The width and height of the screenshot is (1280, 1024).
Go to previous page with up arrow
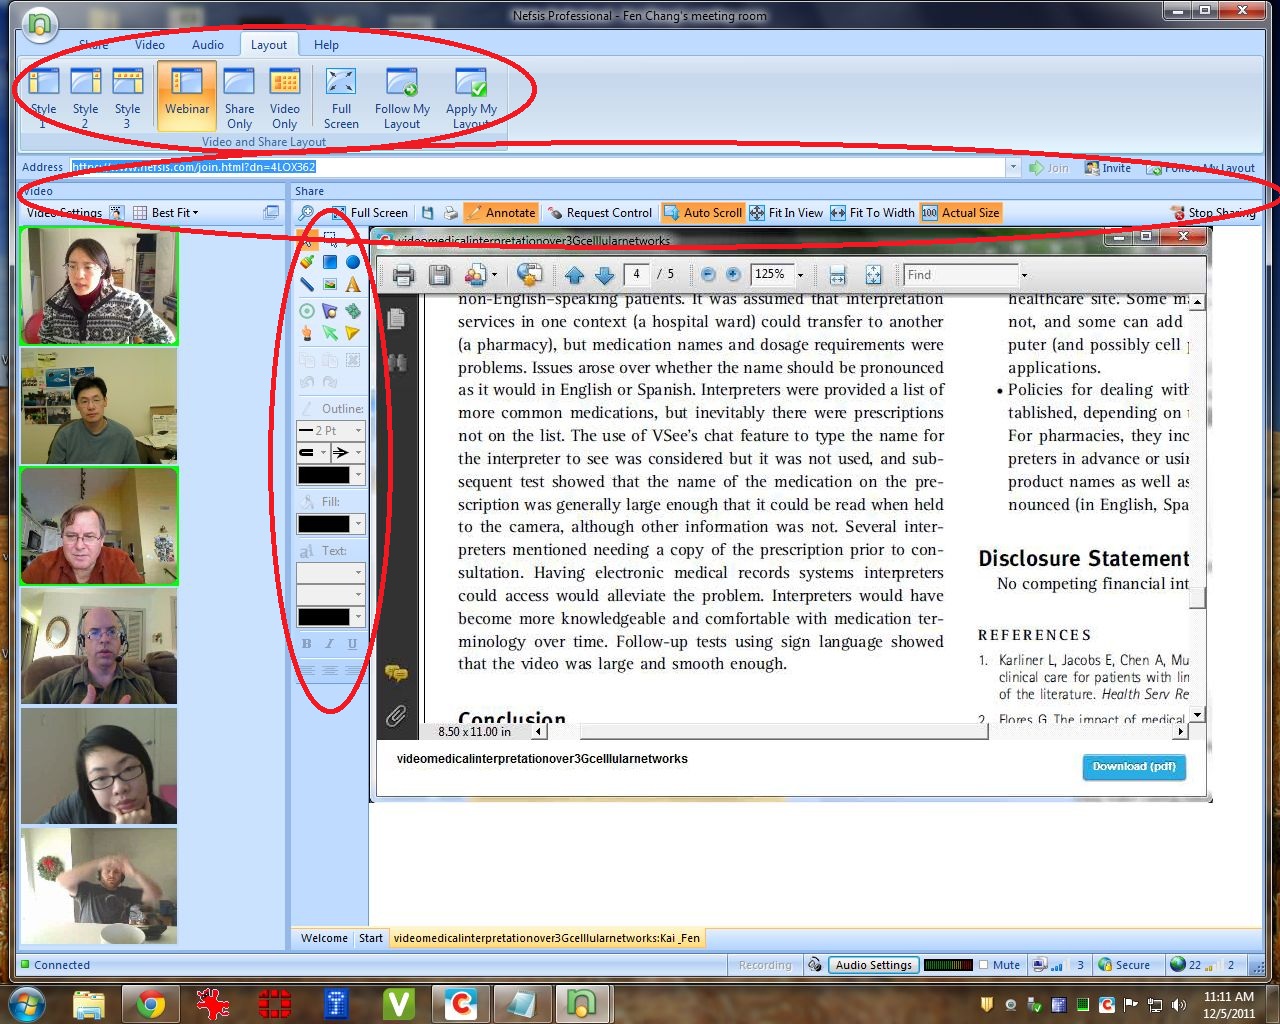pos(574,274)
